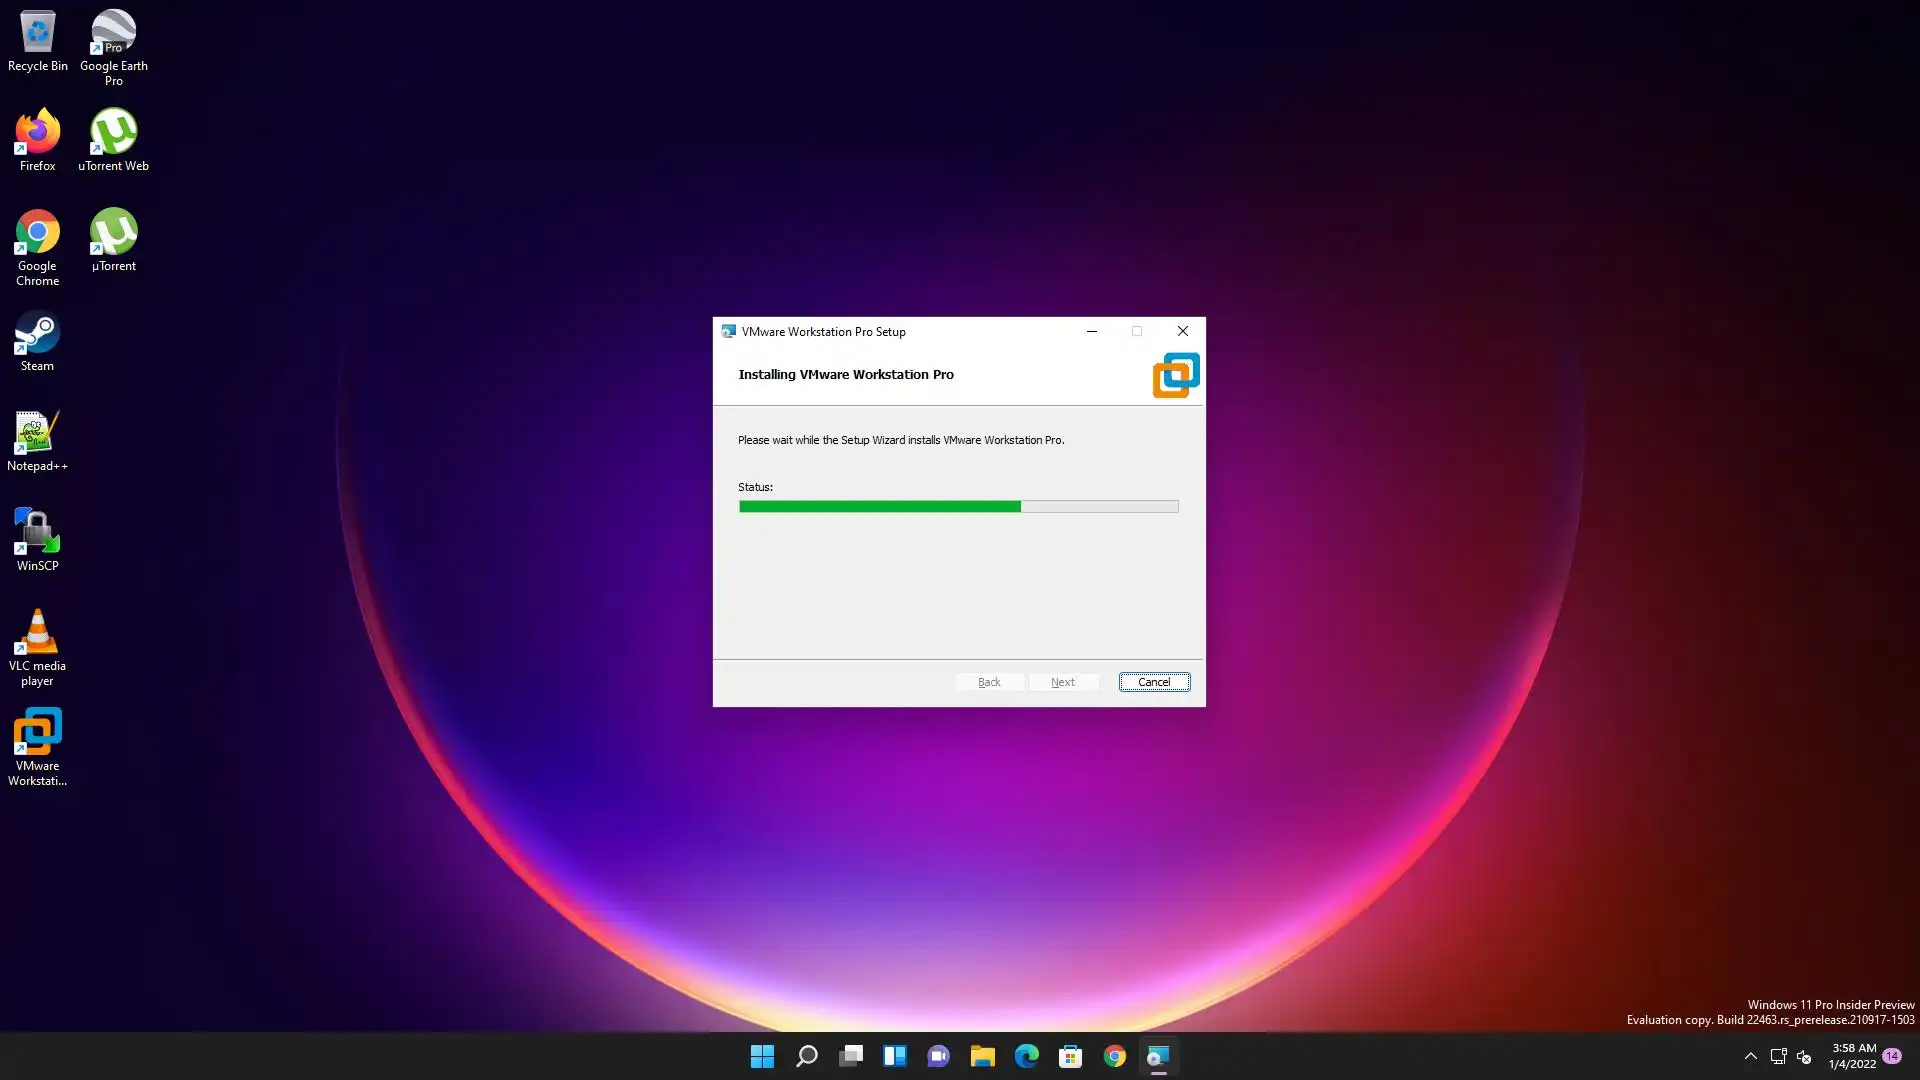Click the Cancel button in setup
Viewport: 1920px width, 1080px height.
pos(1153,682)
